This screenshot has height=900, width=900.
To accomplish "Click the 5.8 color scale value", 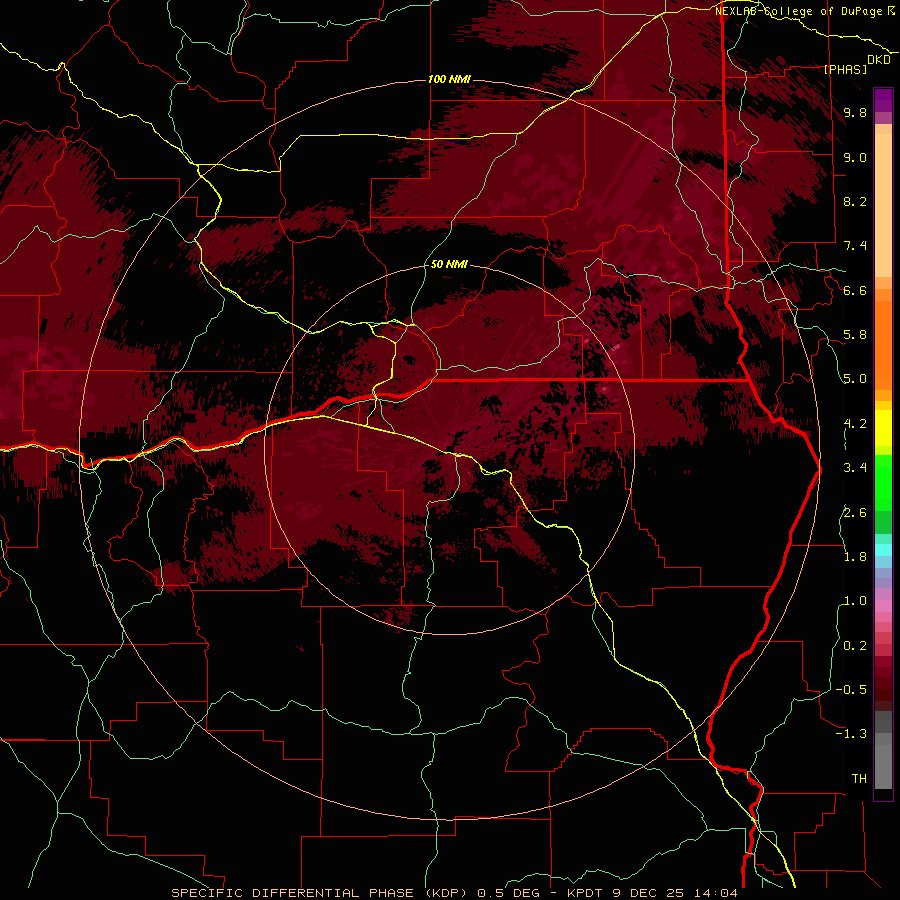I will [x=855, y=335].
